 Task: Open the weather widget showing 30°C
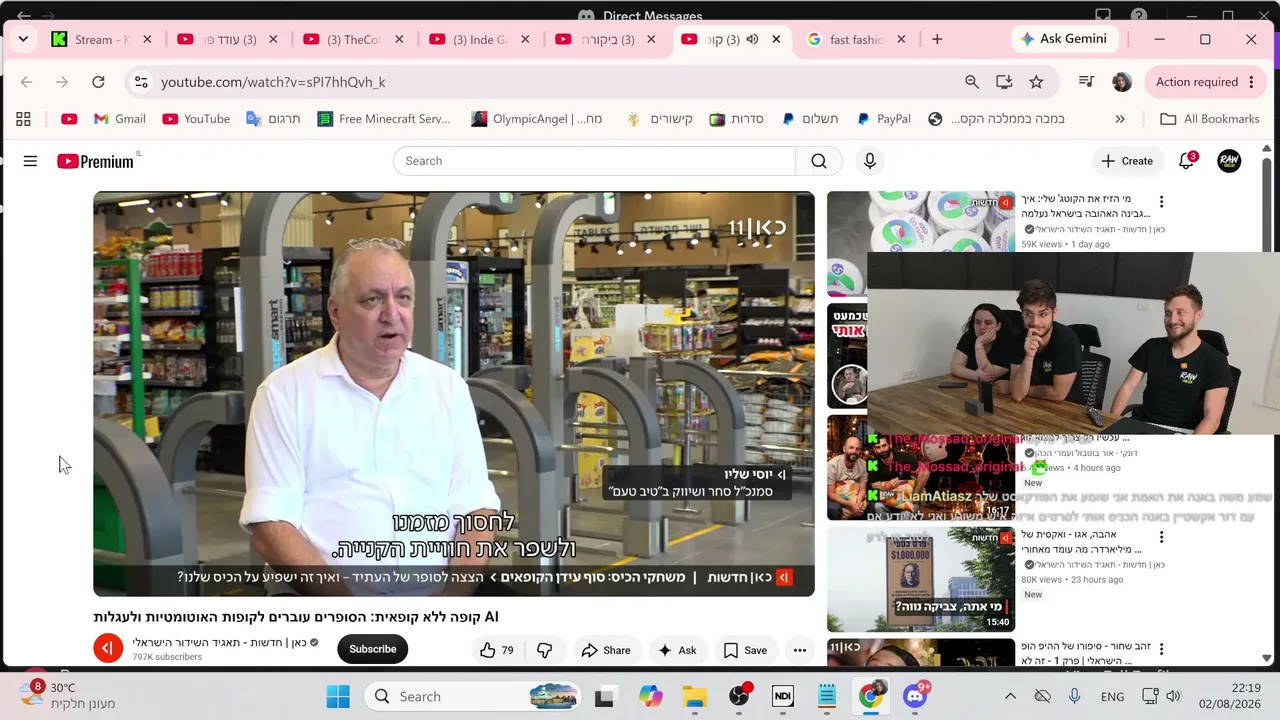tap(68, 696)
